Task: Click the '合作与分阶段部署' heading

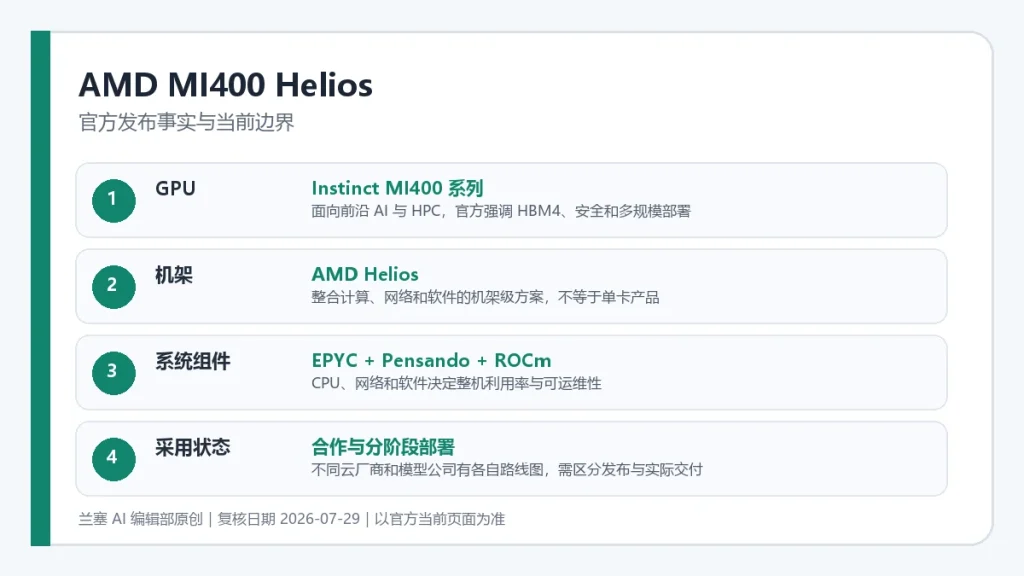Action: coord(383,447)
